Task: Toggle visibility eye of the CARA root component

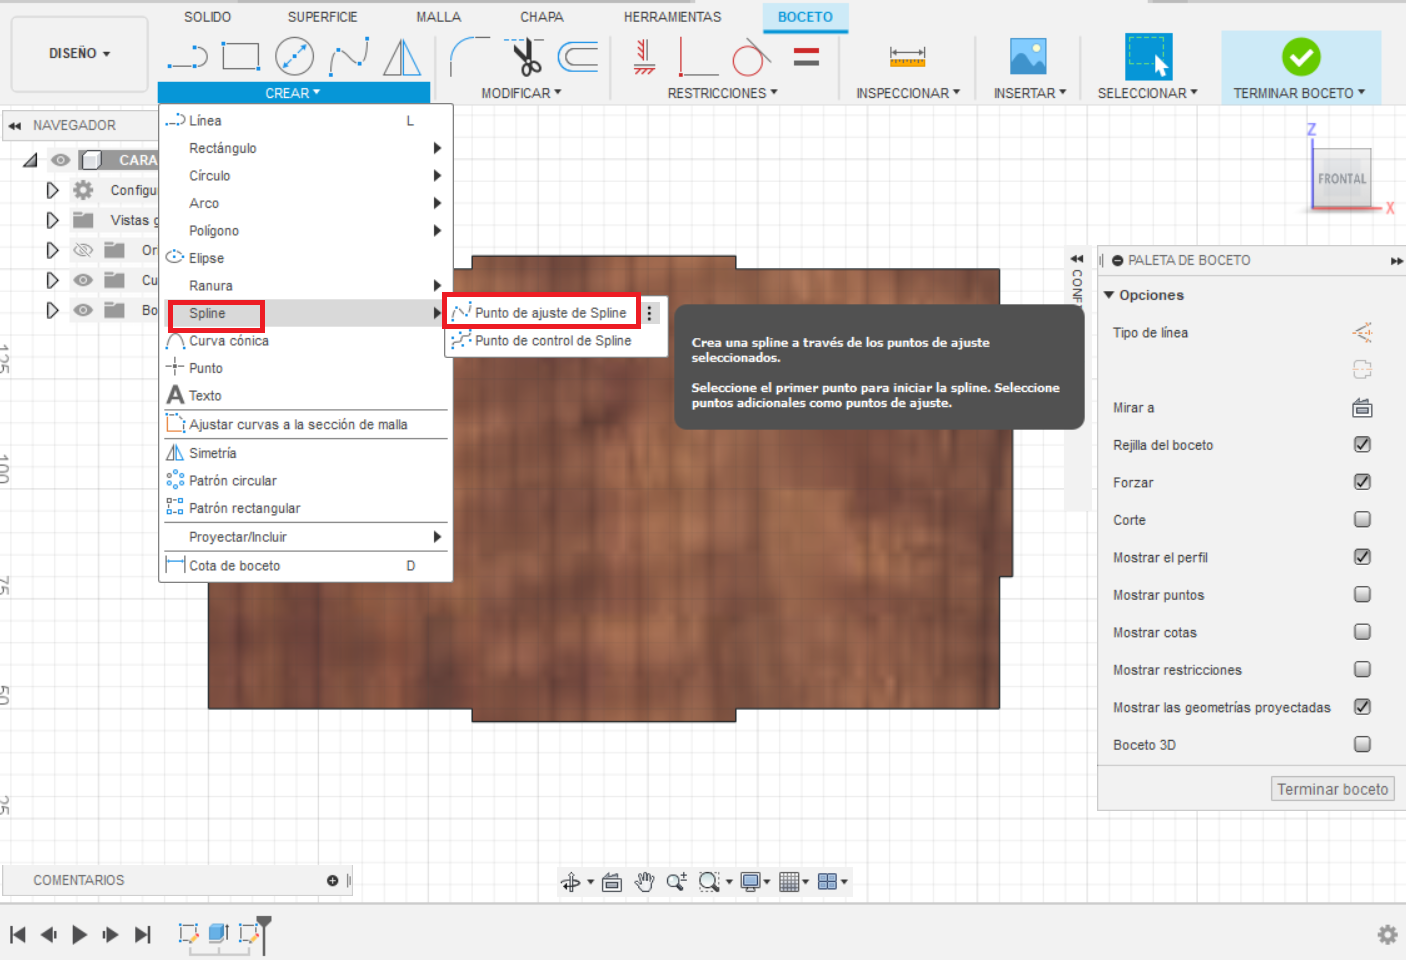Action: click(61, 160)
